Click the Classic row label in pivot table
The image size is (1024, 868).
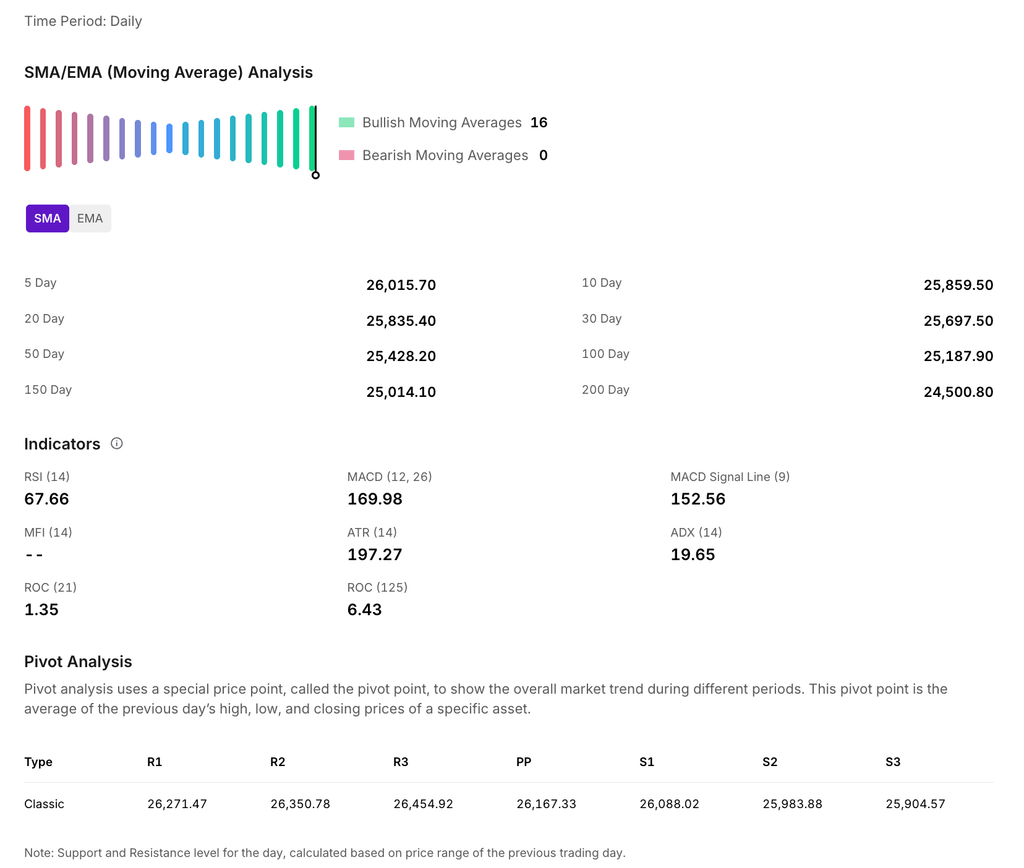[44, 804]
